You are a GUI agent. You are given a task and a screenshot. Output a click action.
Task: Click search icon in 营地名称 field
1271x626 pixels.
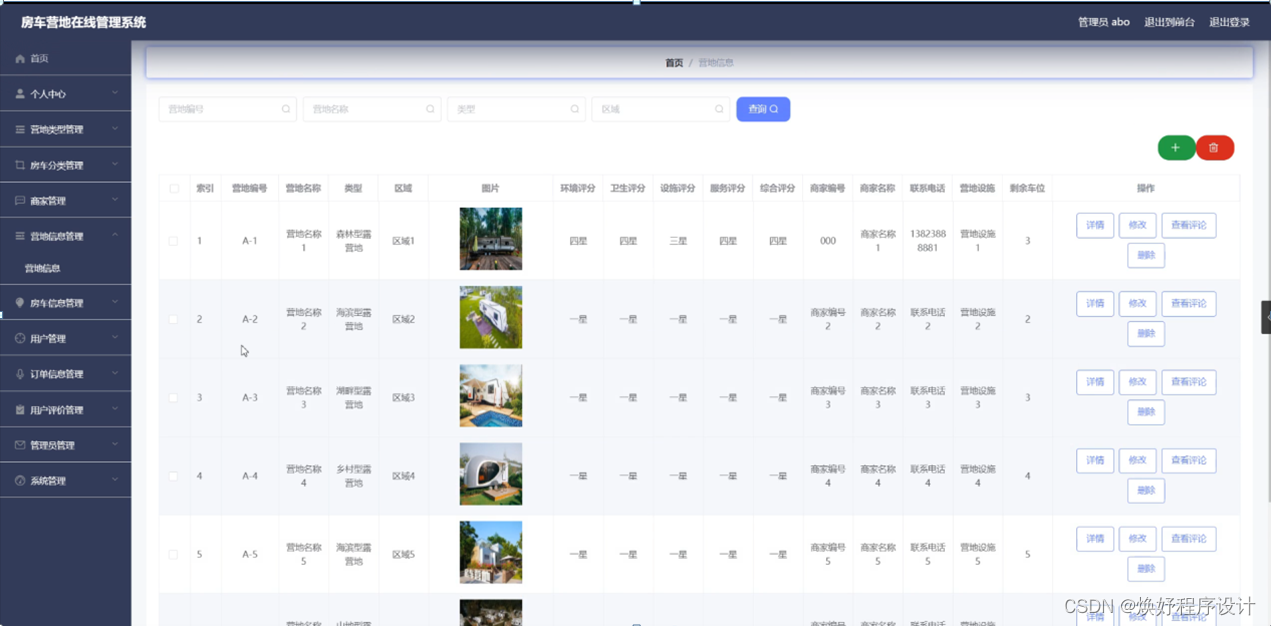click(x=430, y=109)
